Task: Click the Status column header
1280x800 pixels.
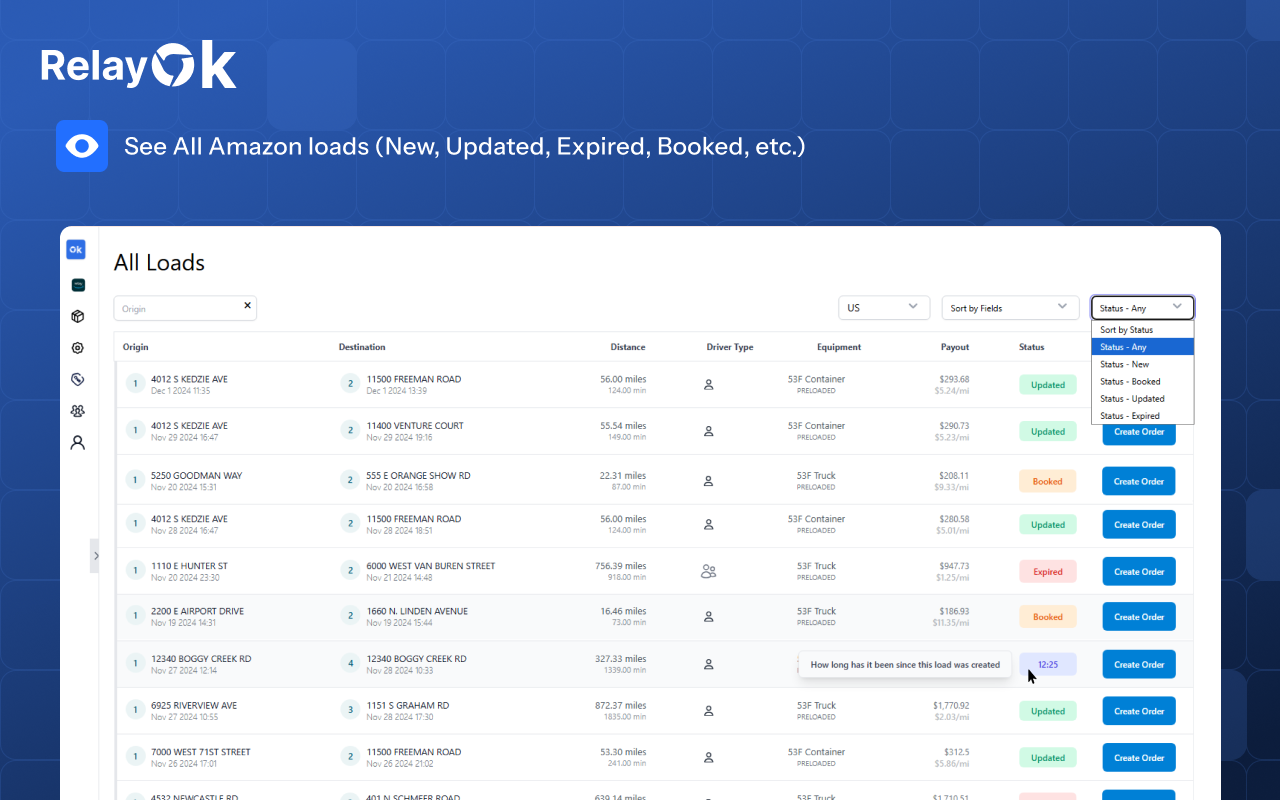Action: tap(1031, 347)
